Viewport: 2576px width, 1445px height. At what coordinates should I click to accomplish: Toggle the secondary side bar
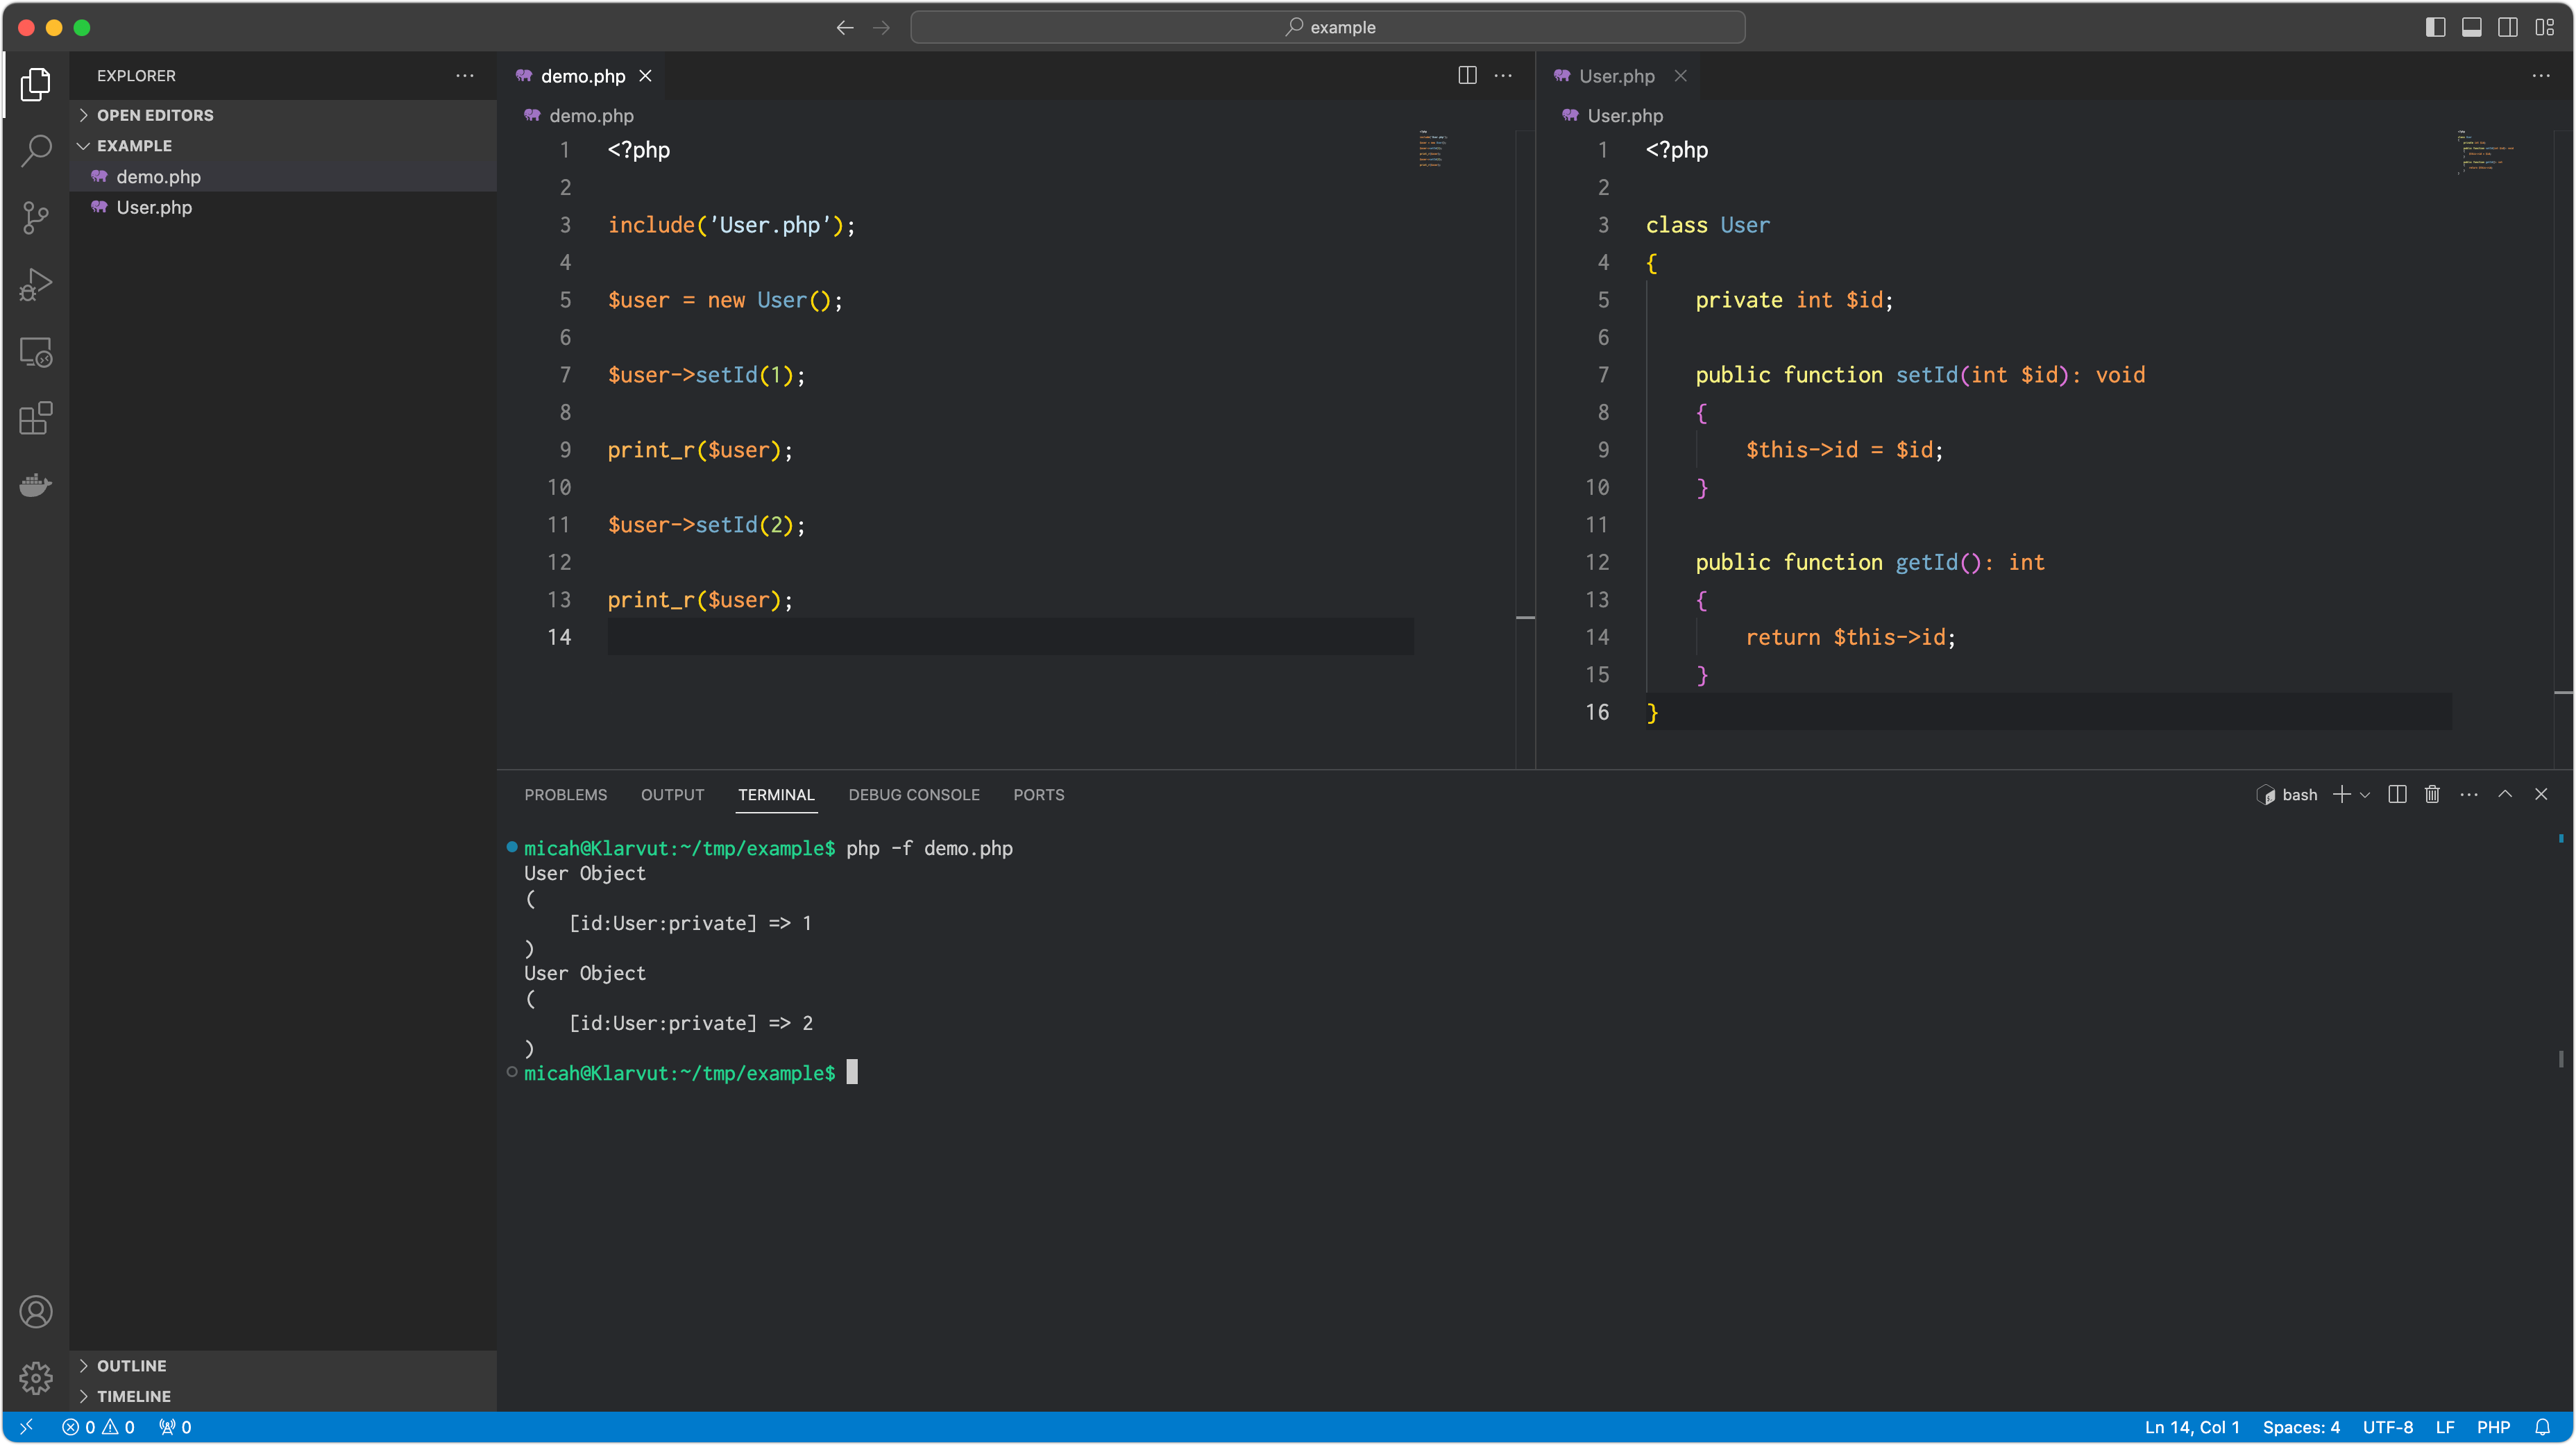(2508, 27)
